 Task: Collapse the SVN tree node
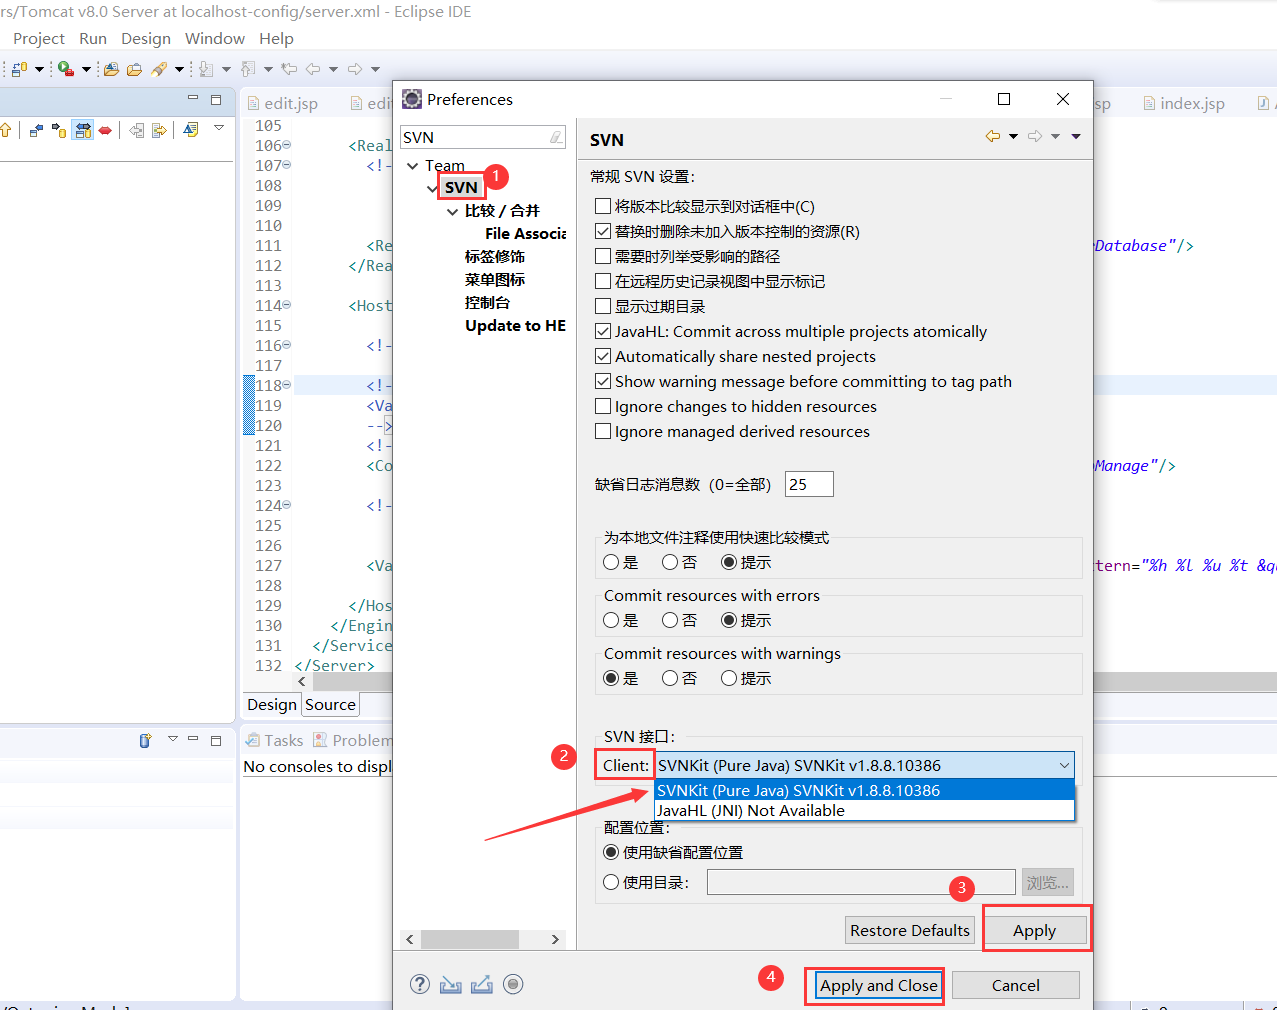(432, 188)
